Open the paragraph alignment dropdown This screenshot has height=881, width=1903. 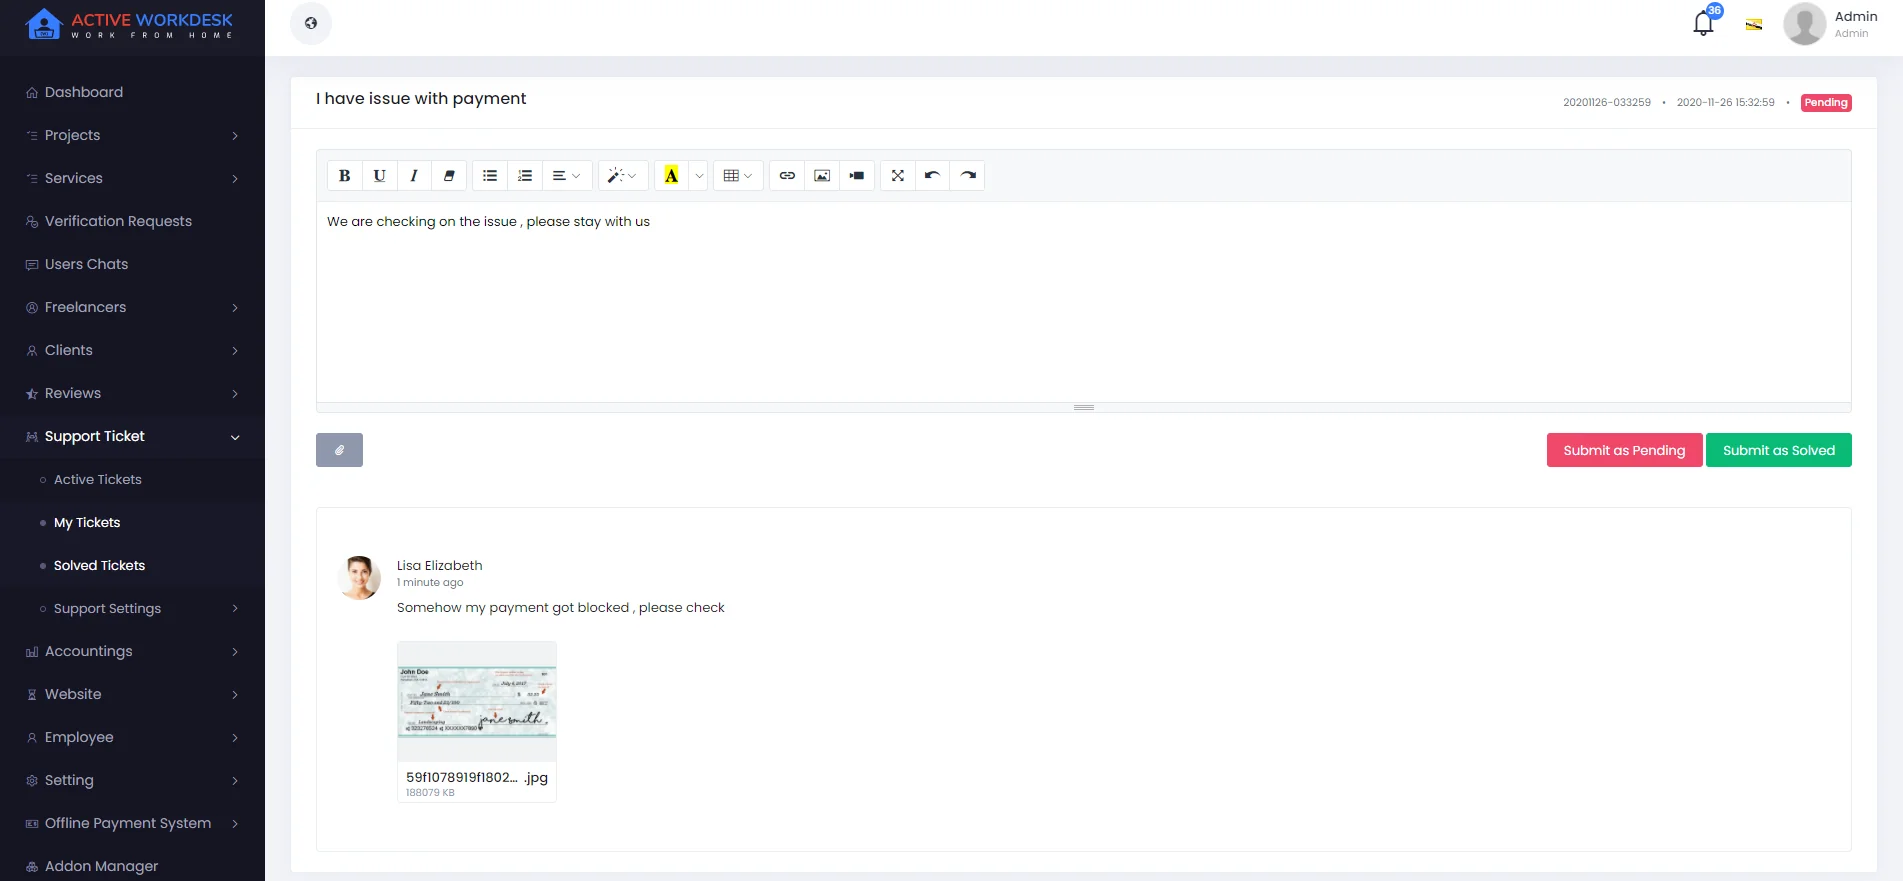pyautogui.click(x=566, y=176)
